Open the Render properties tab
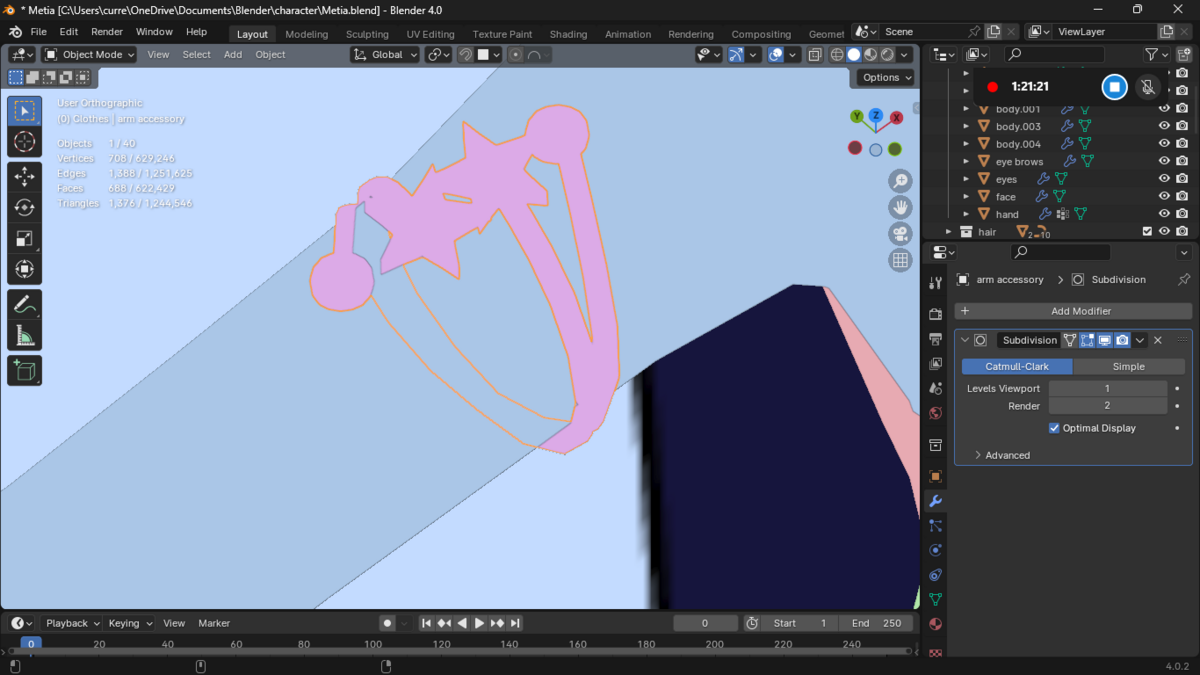The height and width of the screenshot is (675, 1200). click(935, 314)
